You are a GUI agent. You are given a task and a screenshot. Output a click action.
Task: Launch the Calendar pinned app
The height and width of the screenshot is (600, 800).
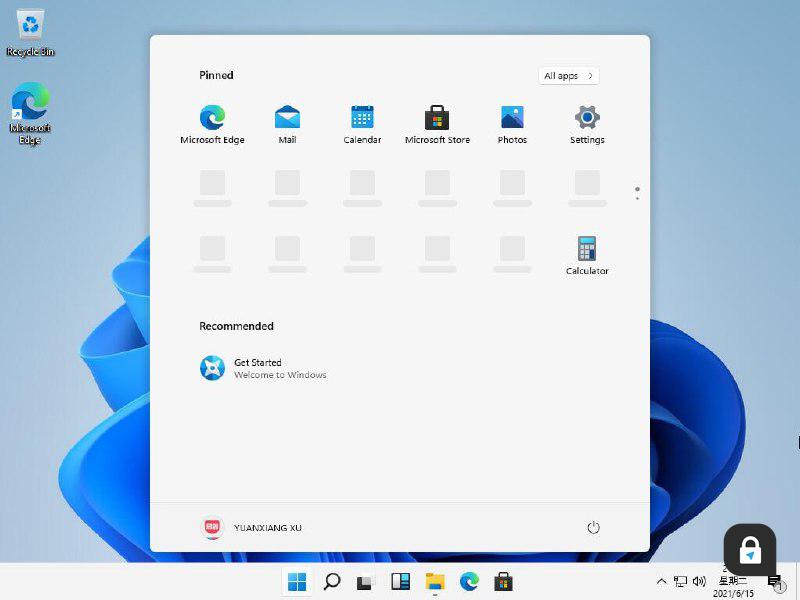(x=362, y=124)
